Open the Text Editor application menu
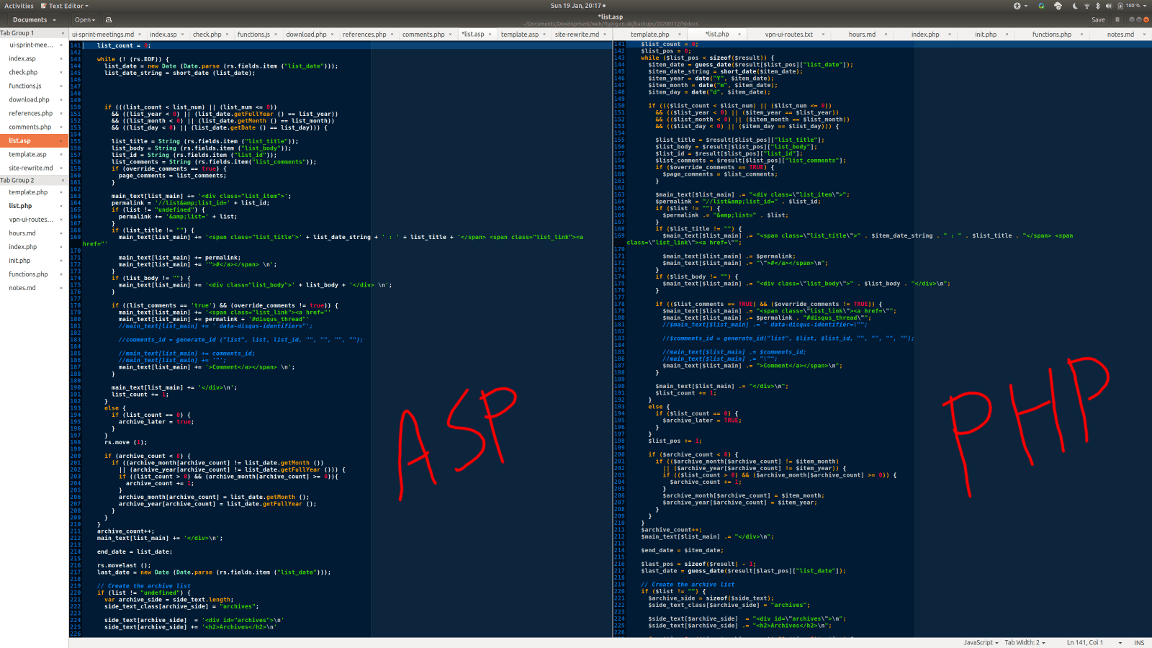Viewport: 1152px width, 648px height. [64, 6]
